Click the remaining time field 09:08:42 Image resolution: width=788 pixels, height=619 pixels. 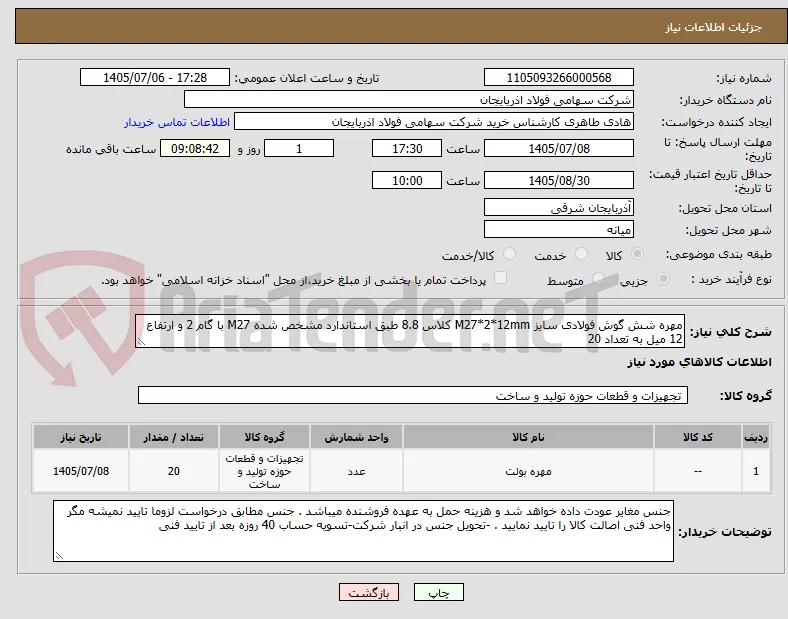pos(195,149)
